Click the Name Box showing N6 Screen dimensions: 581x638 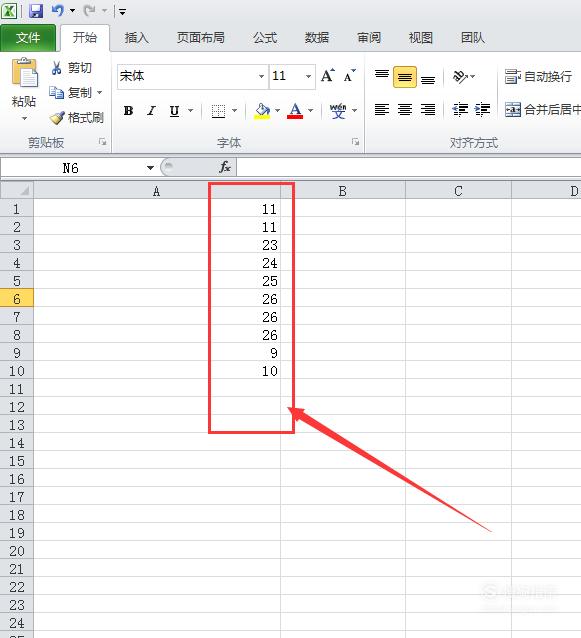pyautogui.click(x=71, y=168)
